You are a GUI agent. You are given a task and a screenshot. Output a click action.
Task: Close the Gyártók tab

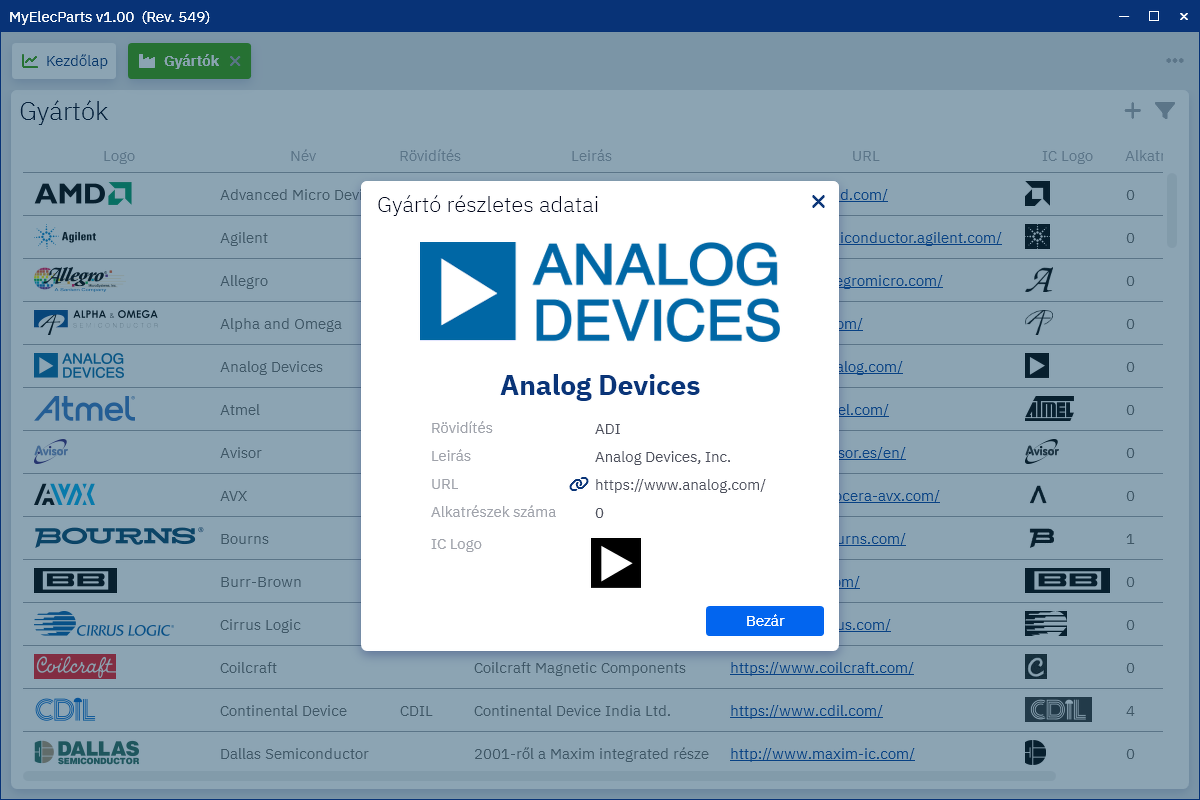(235, 61)
